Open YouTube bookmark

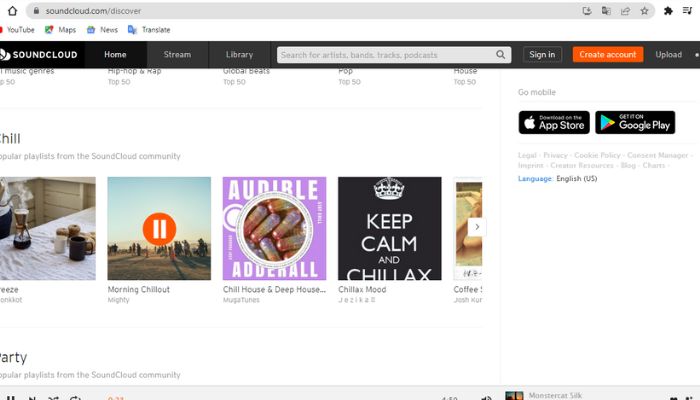coord(17,30)
